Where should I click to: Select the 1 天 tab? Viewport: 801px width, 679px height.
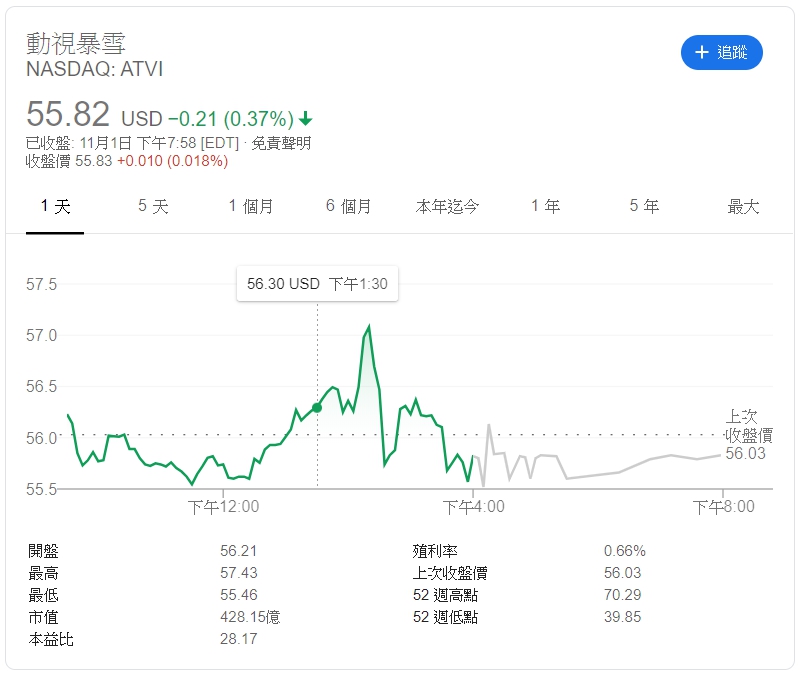tap(55, 206)
